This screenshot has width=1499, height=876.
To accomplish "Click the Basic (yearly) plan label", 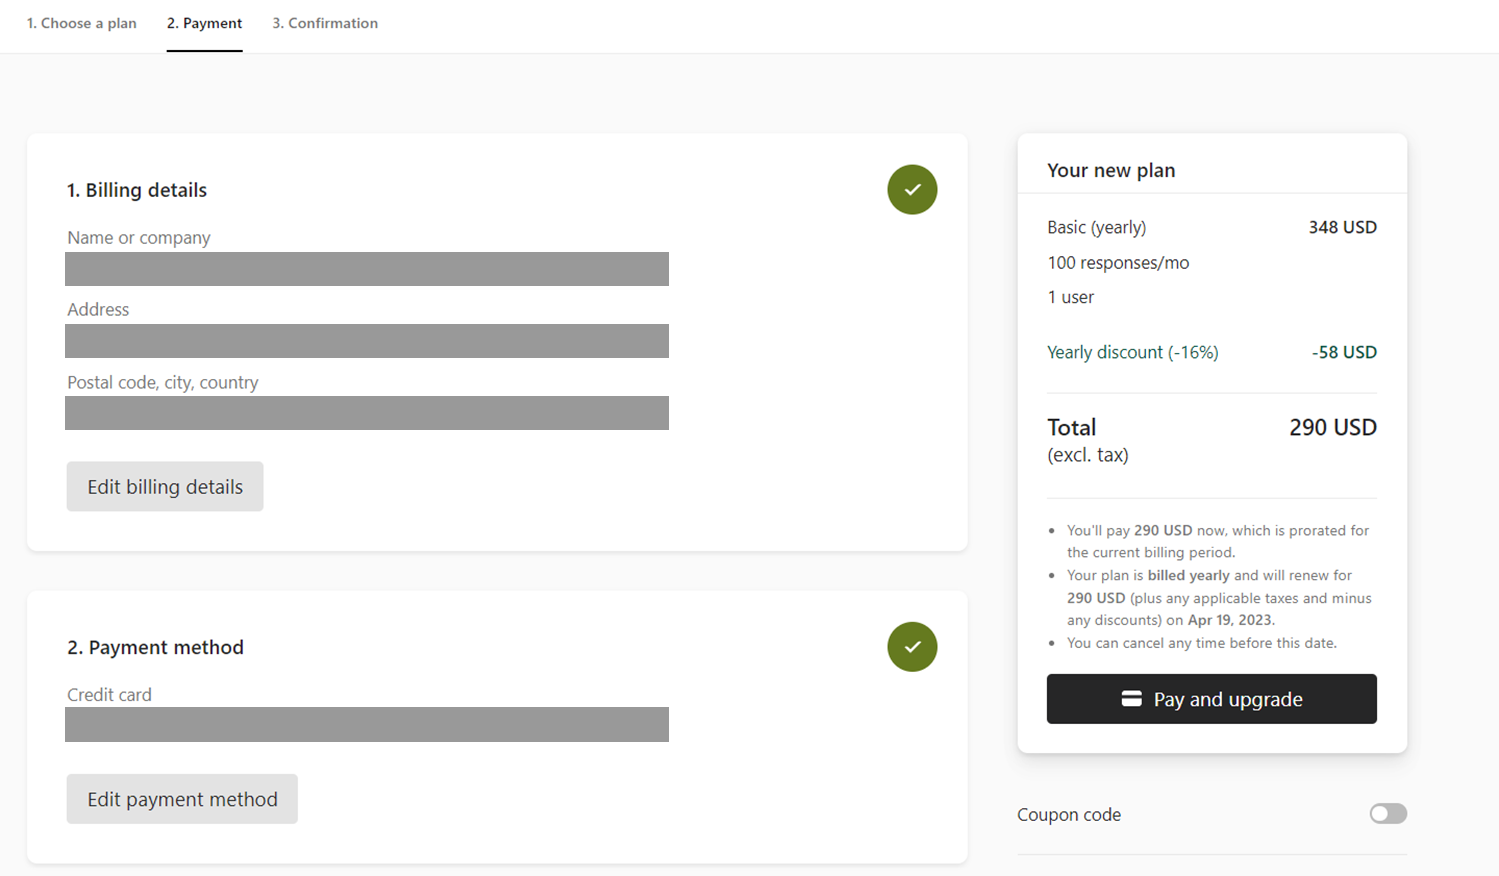I will pos(1097,228).
